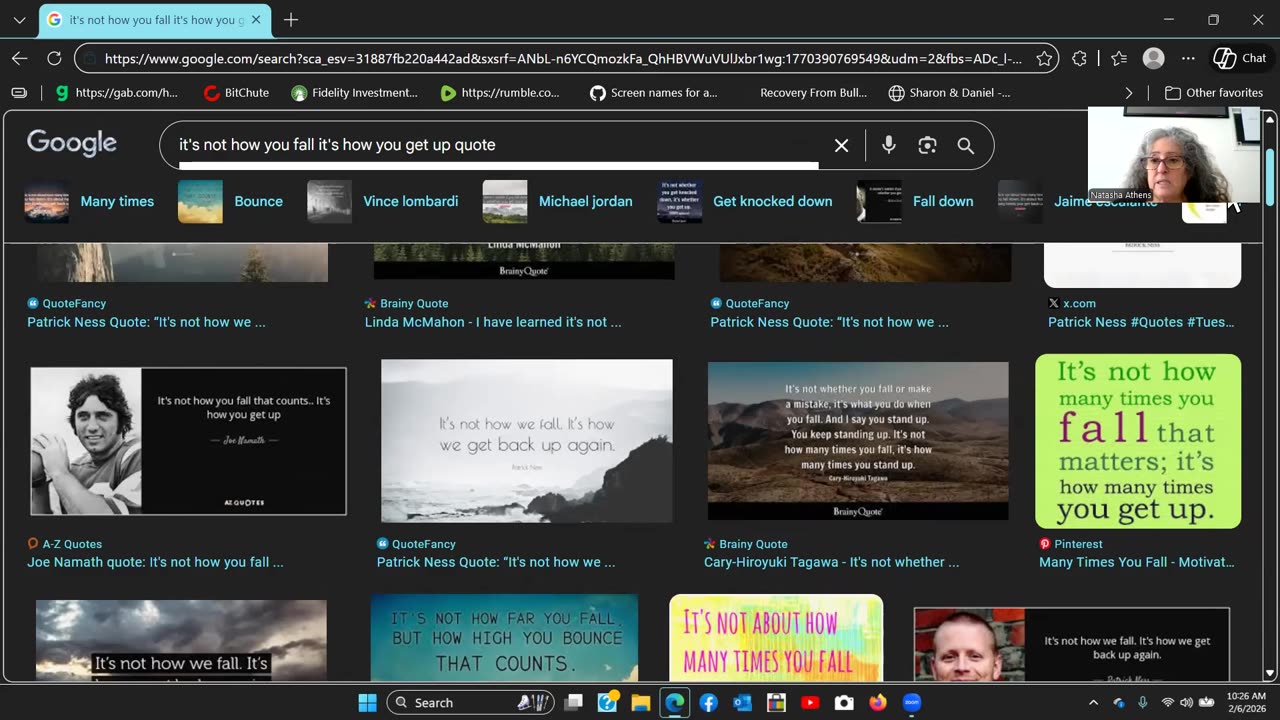This screenshot has height=720, width=1280.
Task: Open the Recovery From Bull bookmark
Action: tap(813, 93)
